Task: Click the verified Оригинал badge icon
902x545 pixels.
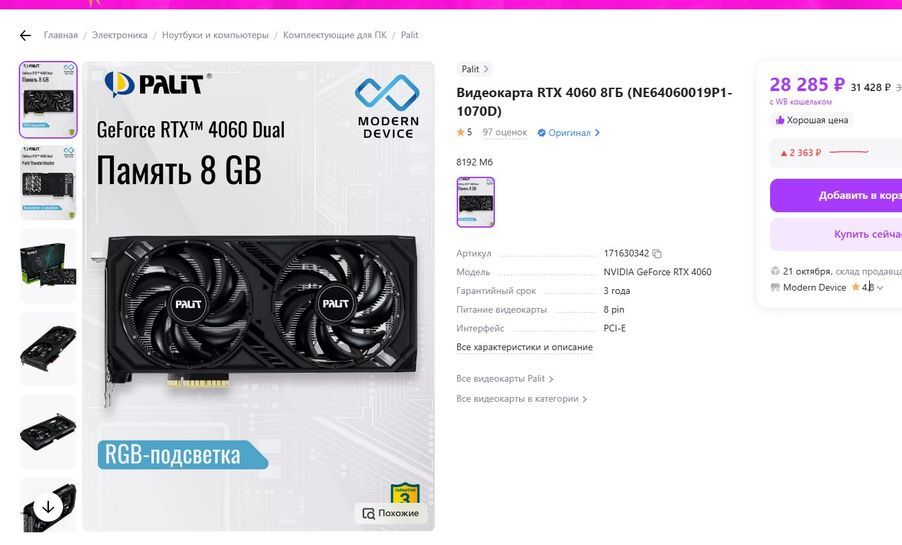Action: [x=541, y=133]
